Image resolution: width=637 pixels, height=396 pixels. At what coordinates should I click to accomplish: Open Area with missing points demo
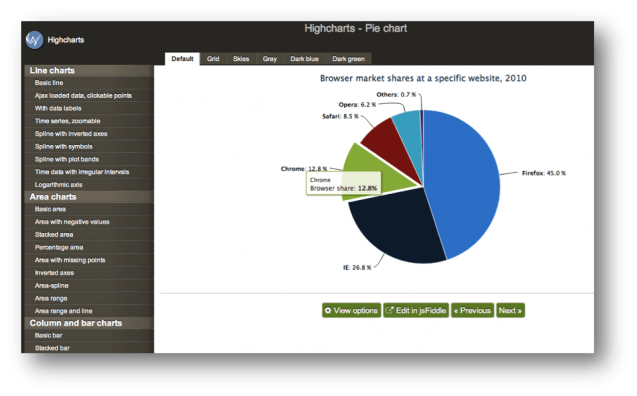89,260
